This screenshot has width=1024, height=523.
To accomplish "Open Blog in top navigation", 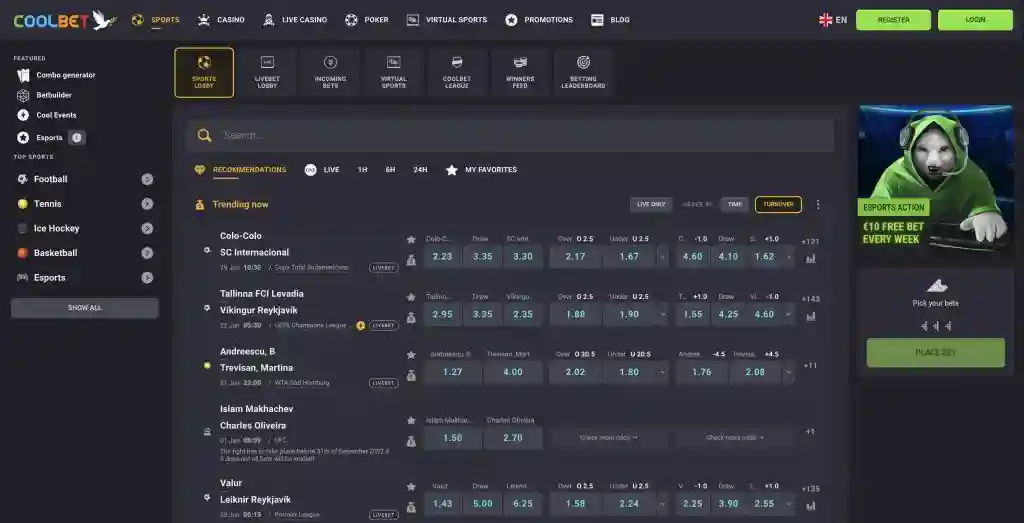I will tap(611, 20).
